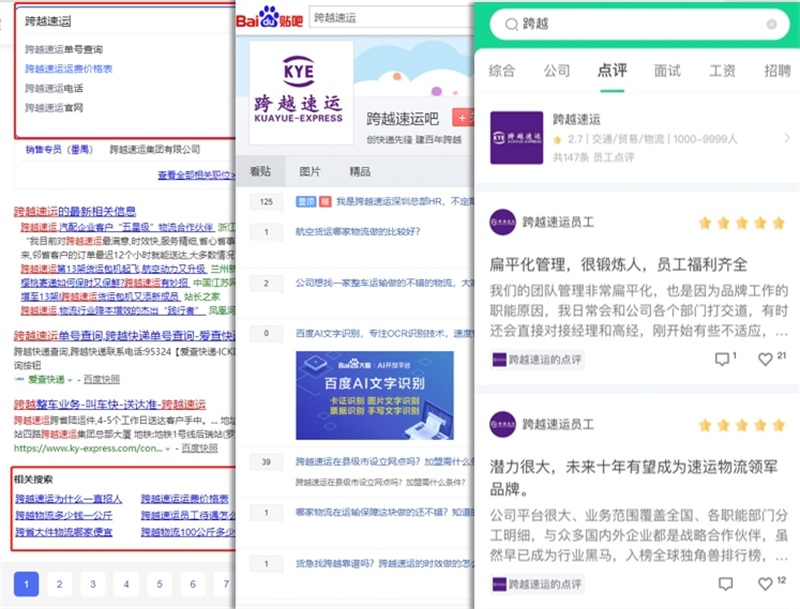Expand dropdown arrow next to 爱查快递
Viewport: 800px width, 609px height.
(70, 380)
